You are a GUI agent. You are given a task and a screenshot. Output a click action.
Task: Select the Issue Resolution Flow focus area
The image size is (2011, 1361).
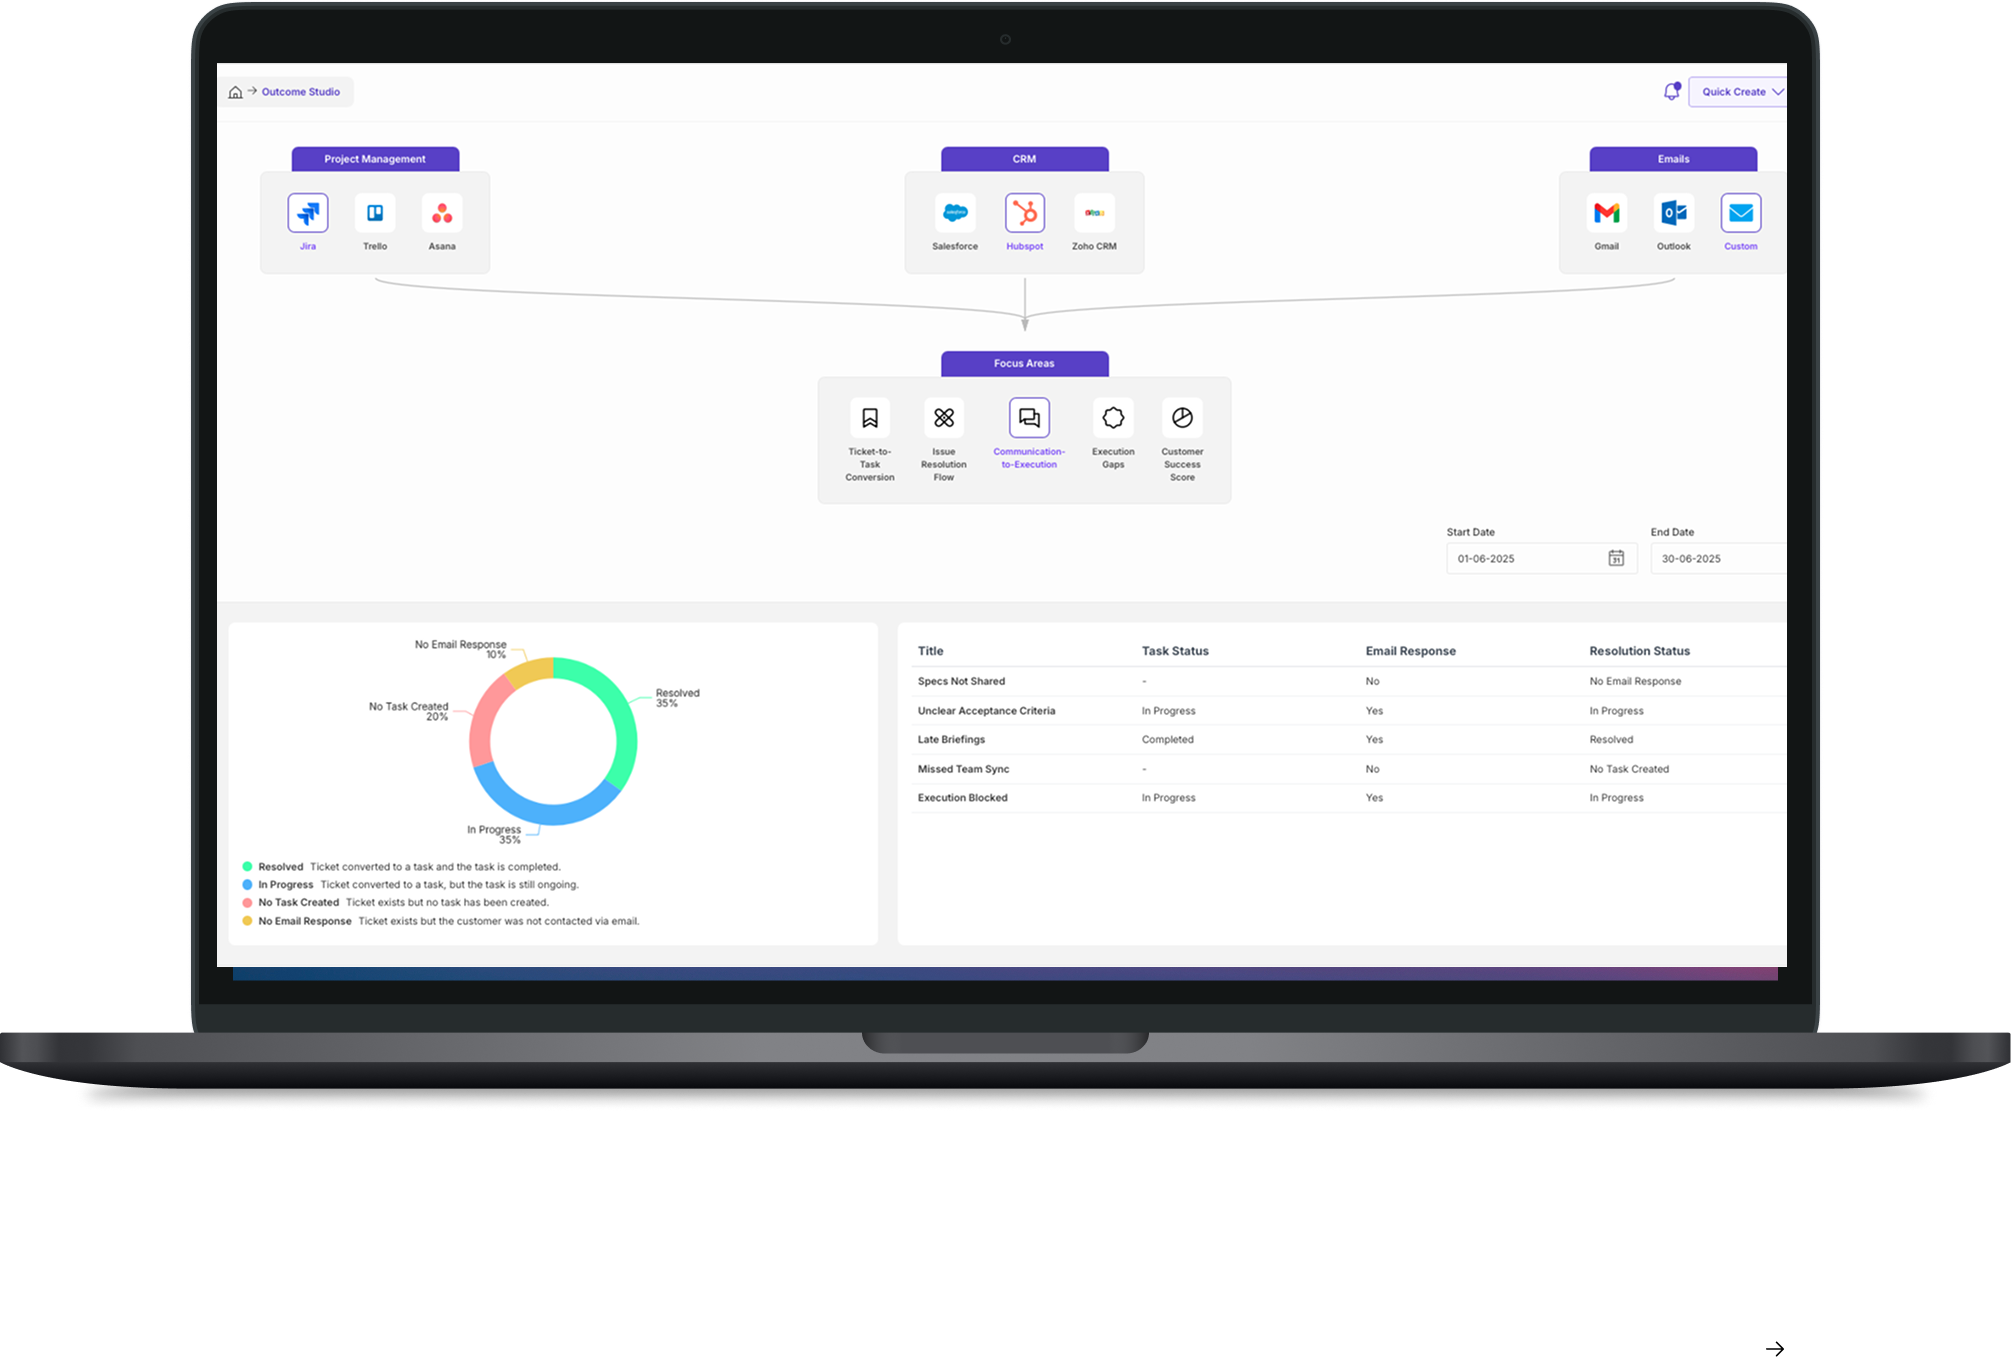(943, 418)
